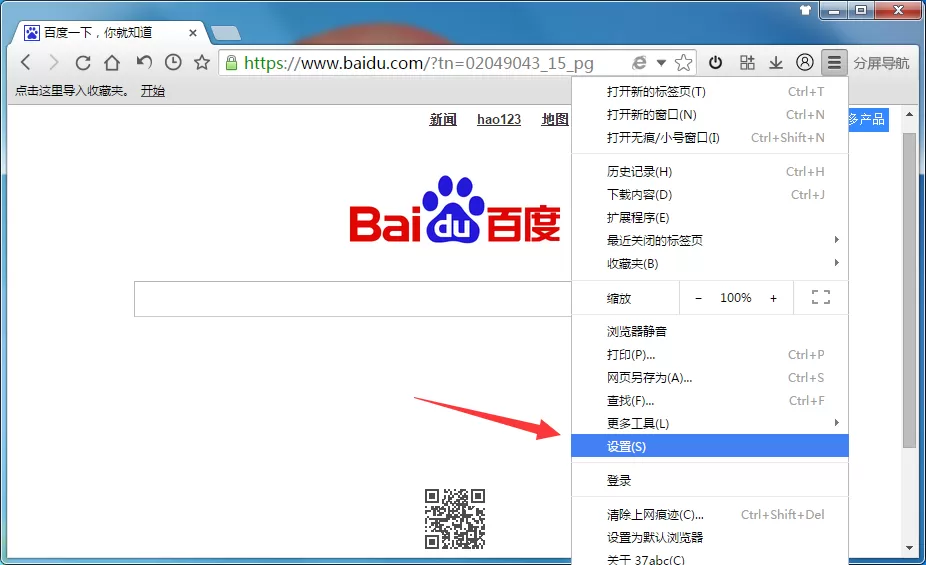
Task: Open the skin shirt icon in title bar
Action: pos(805,9)
